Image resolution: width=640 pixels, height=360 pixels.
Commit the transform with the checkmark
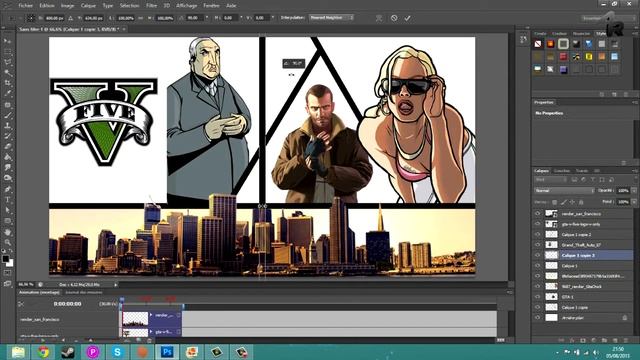(407, 18)
